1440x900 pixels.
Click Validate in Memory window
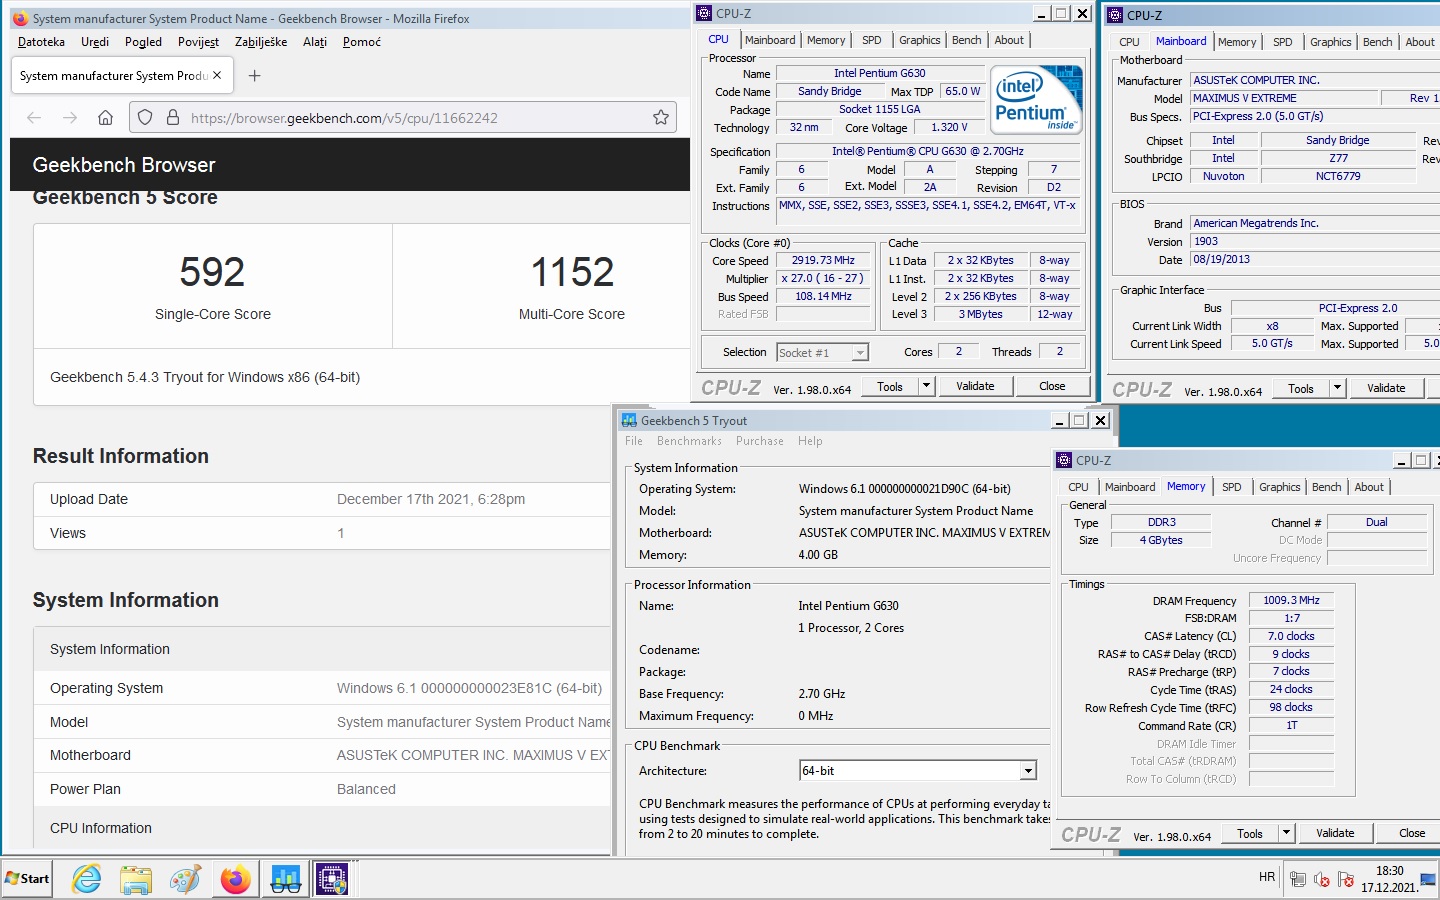click(1335, 833)
